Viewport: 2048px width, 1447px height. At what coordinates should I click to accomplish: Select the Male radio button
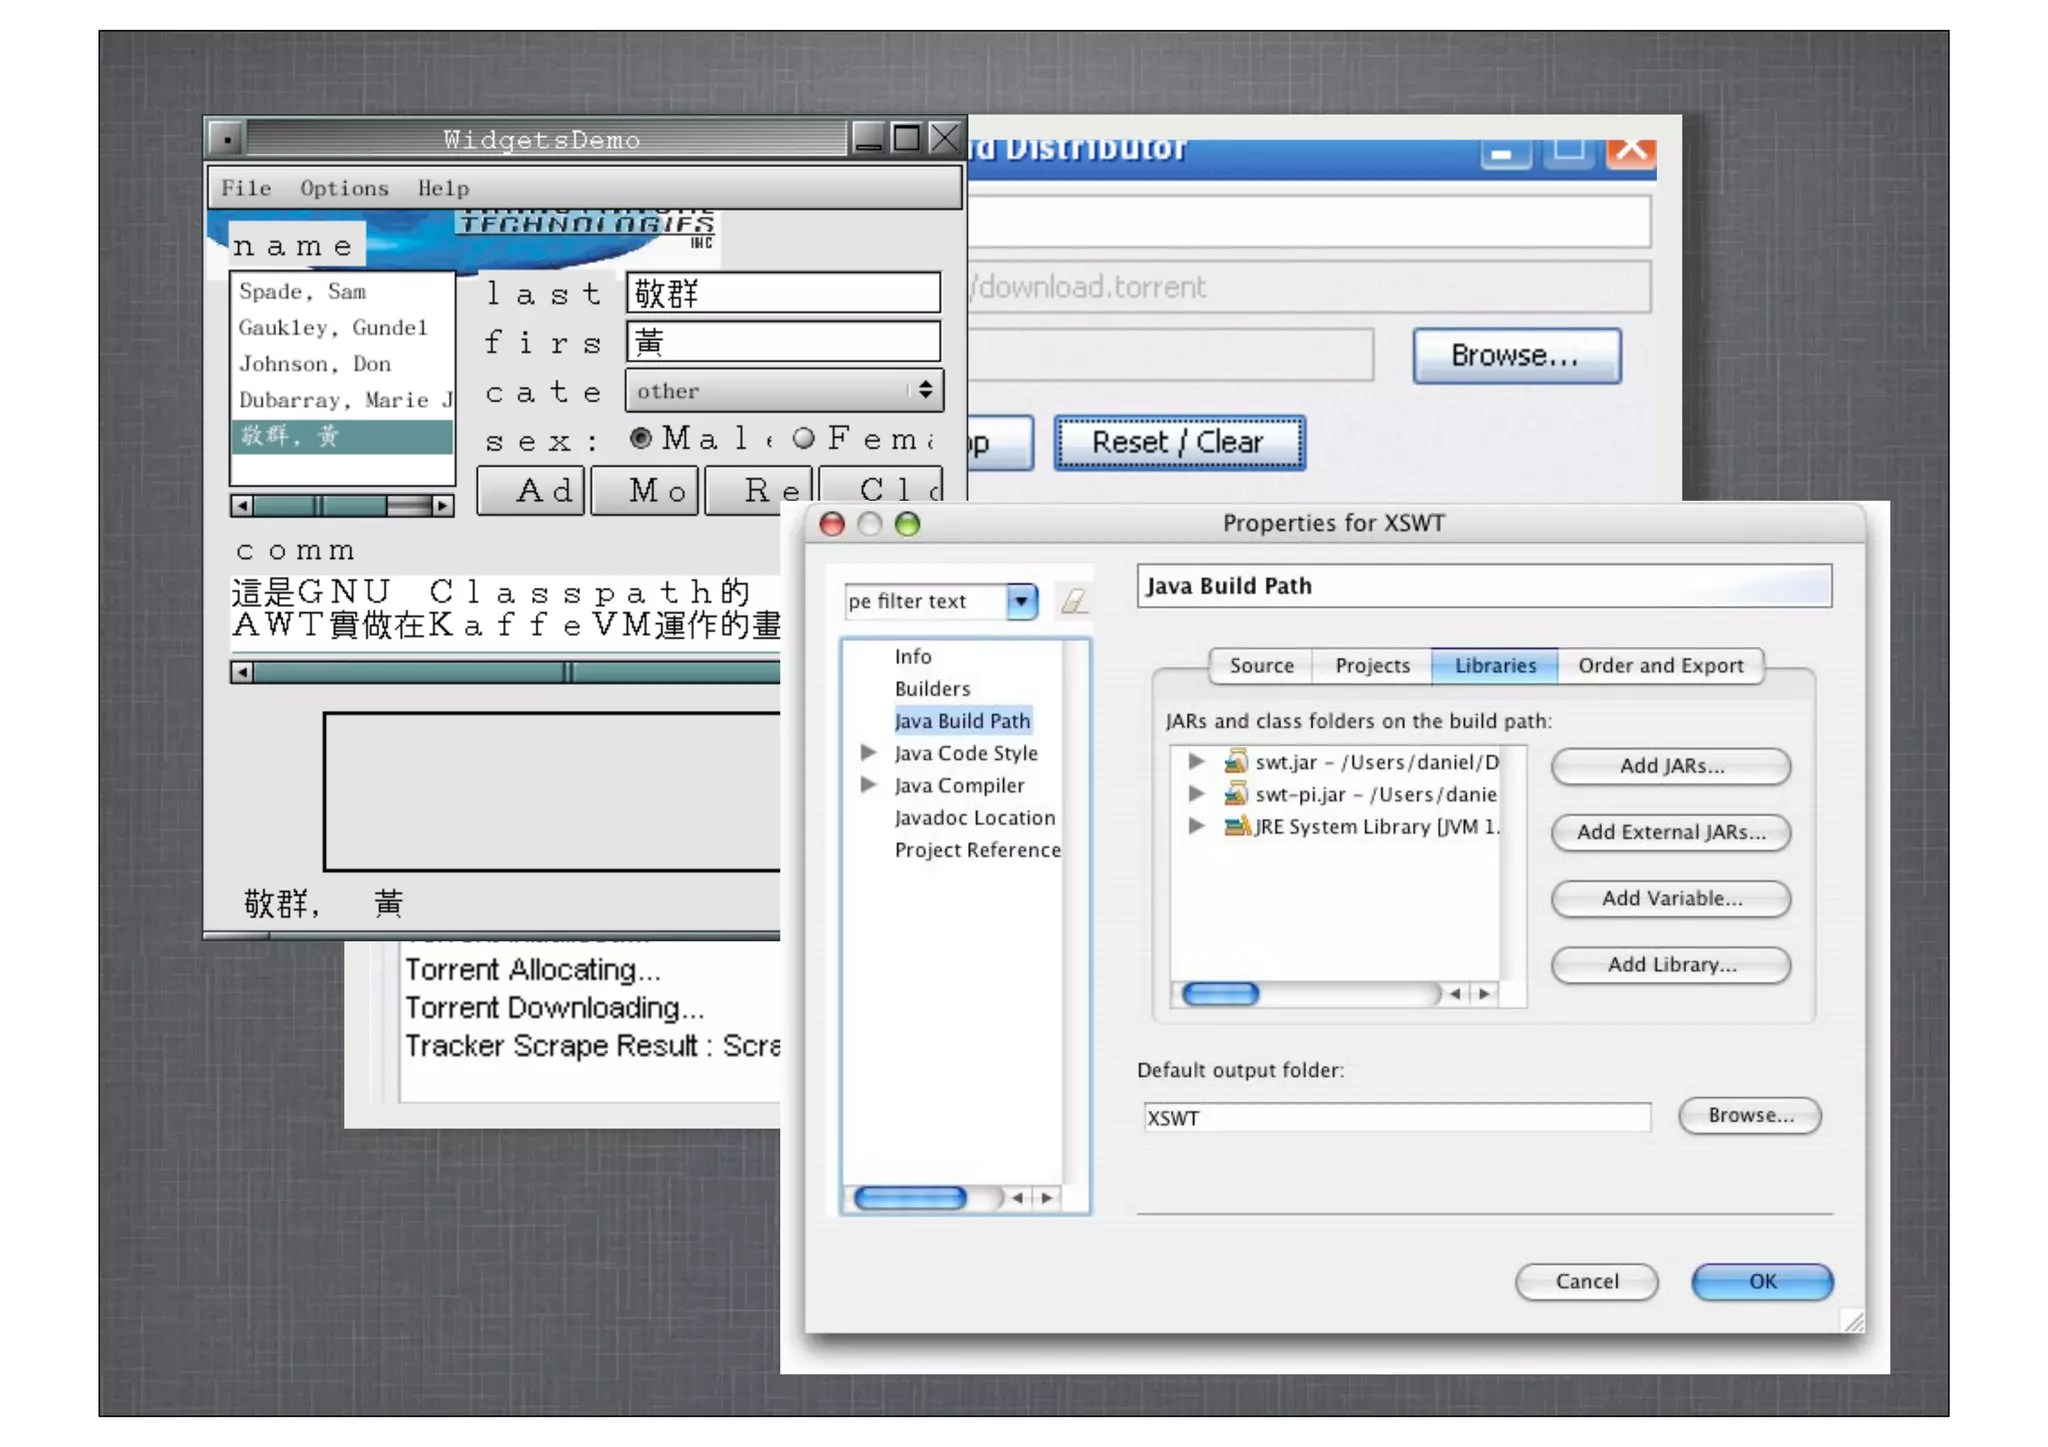(x=641, y=438)
